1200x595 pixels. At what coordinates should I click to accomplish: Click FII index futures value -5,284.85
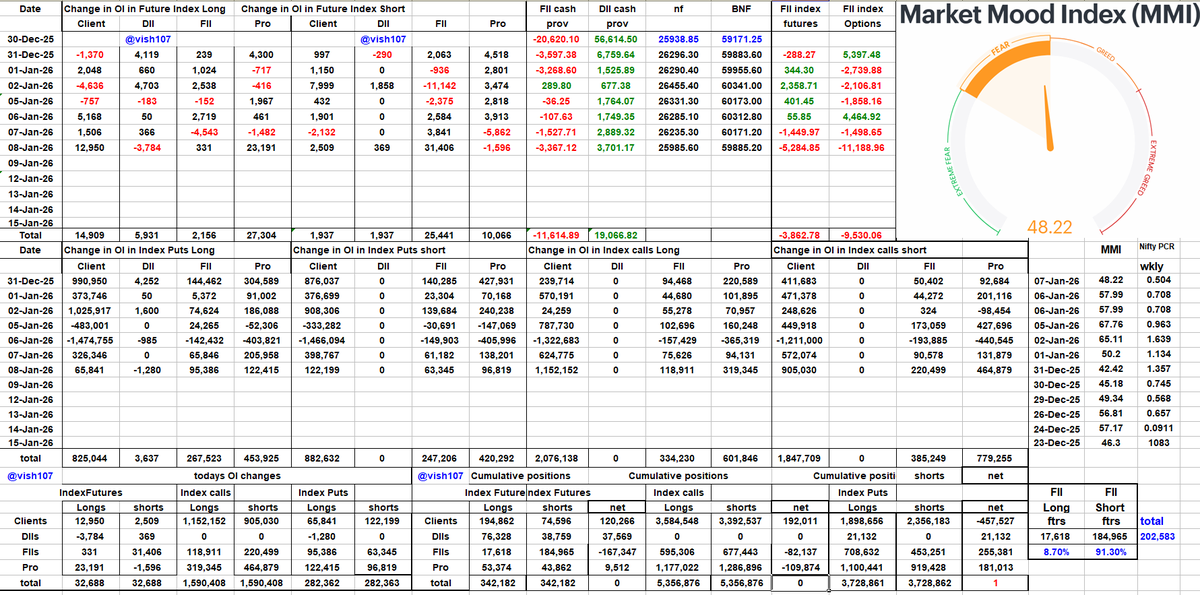tap(800, 146)
